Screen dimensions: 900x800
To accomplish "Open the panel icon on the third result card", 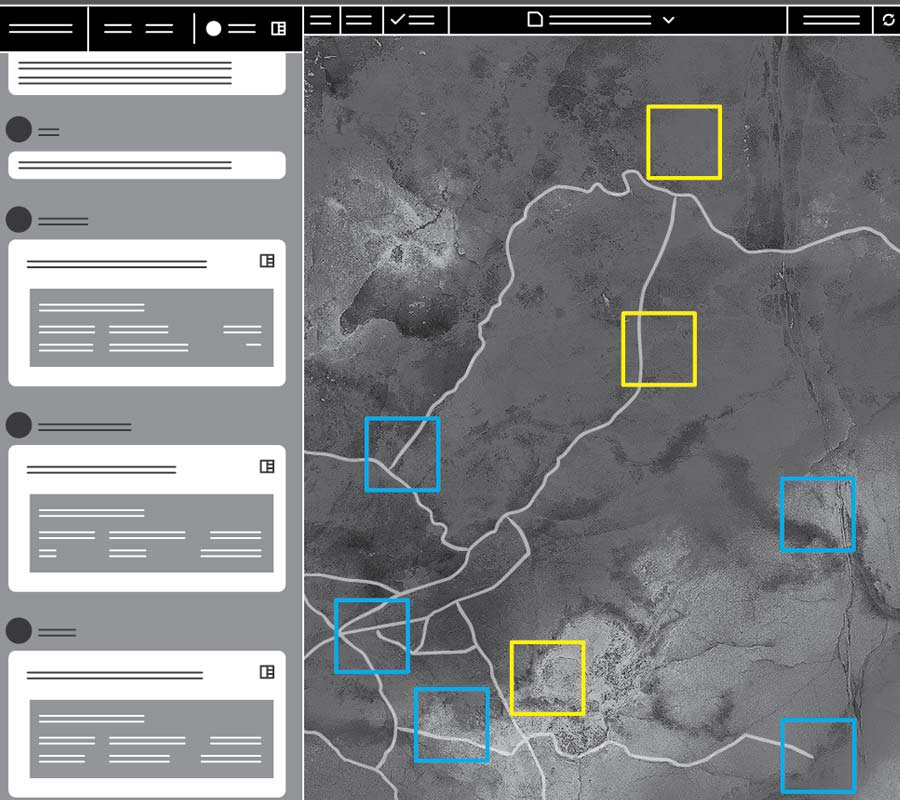I will (x=267, y=672).
